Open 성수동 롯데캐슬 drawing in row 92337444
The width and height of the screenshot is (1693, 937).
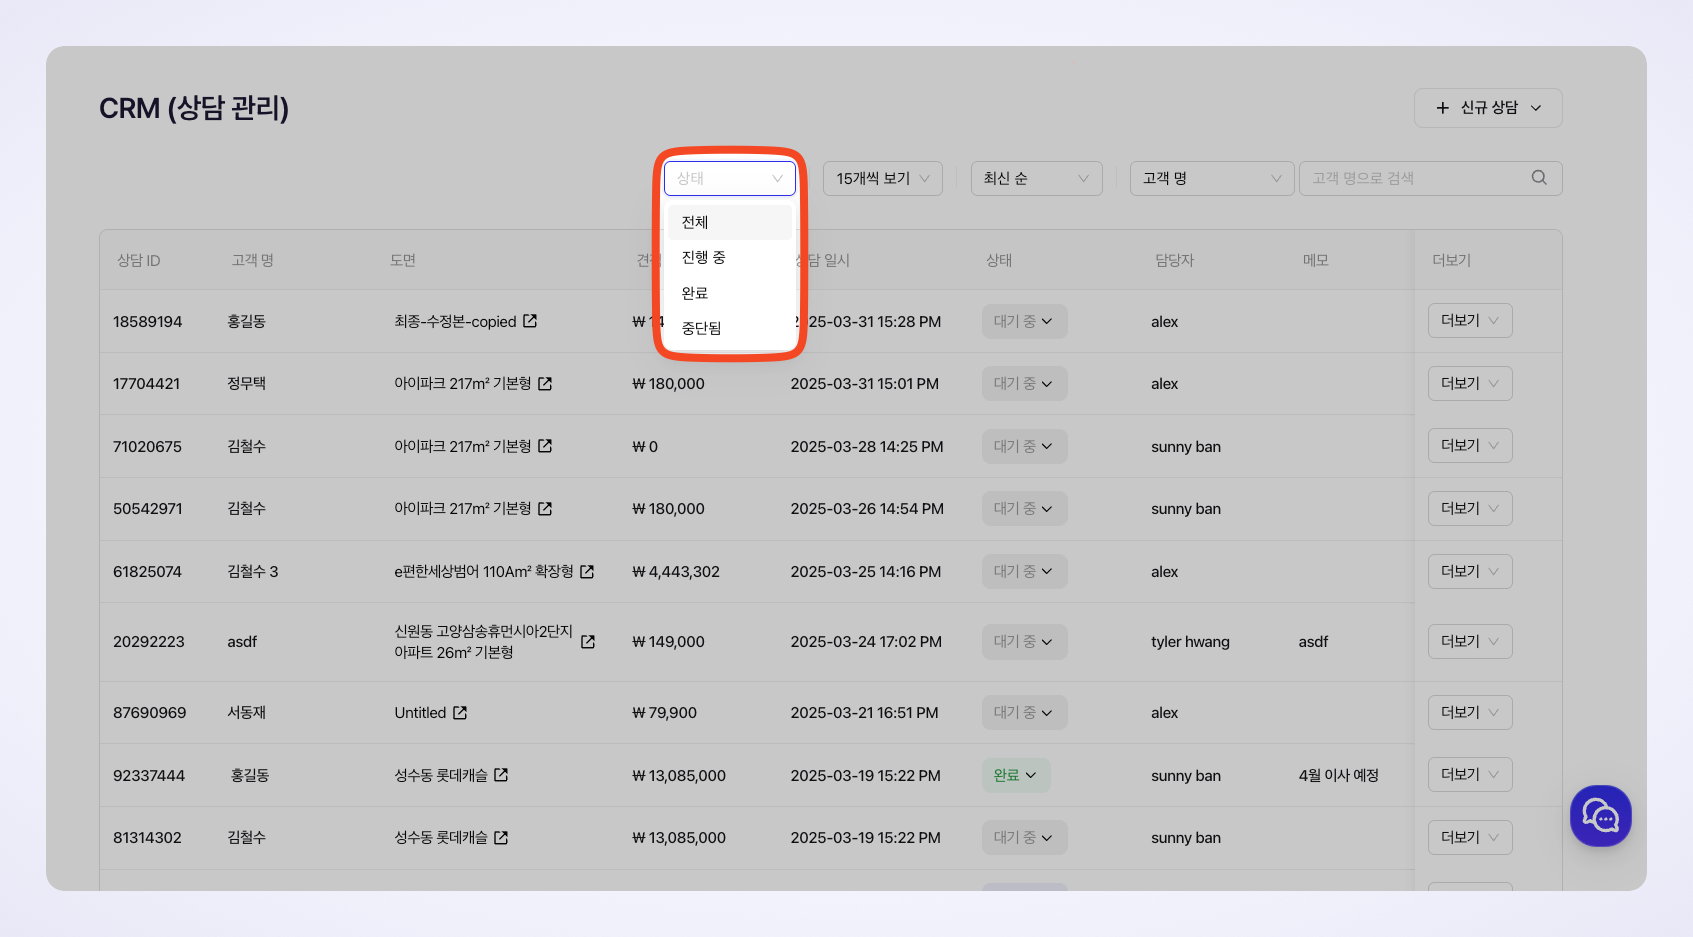click(x=441, y=776)
